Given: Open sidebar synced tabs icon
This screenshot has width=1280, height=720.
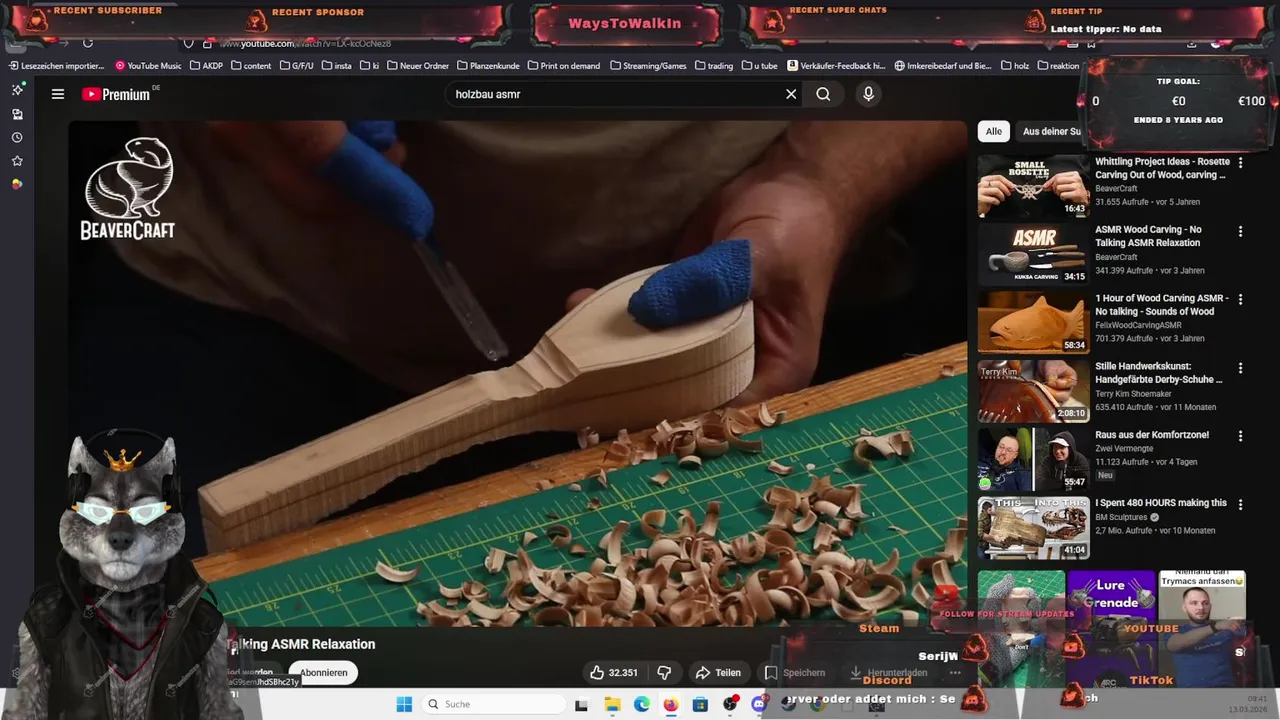Looking at the screenshot, I should coord(17,114).
